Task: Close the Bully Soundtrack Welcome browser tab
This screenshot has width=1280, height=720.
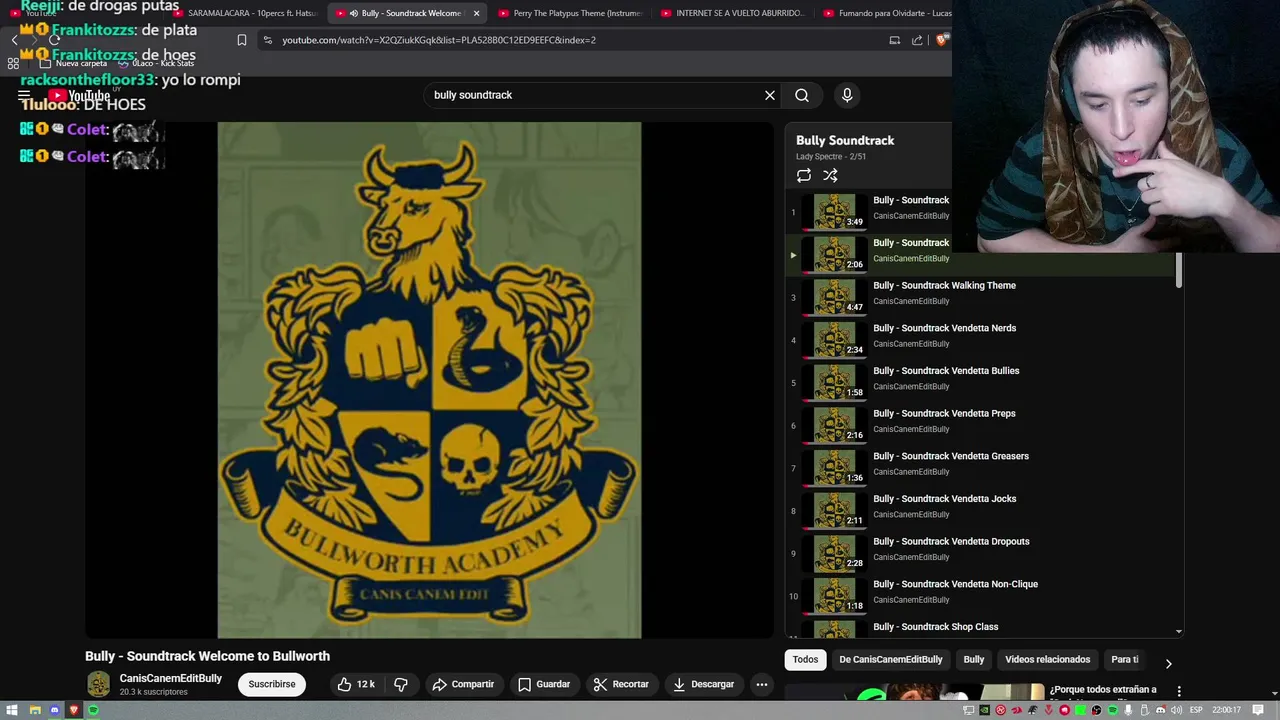Action: point(476,13)
